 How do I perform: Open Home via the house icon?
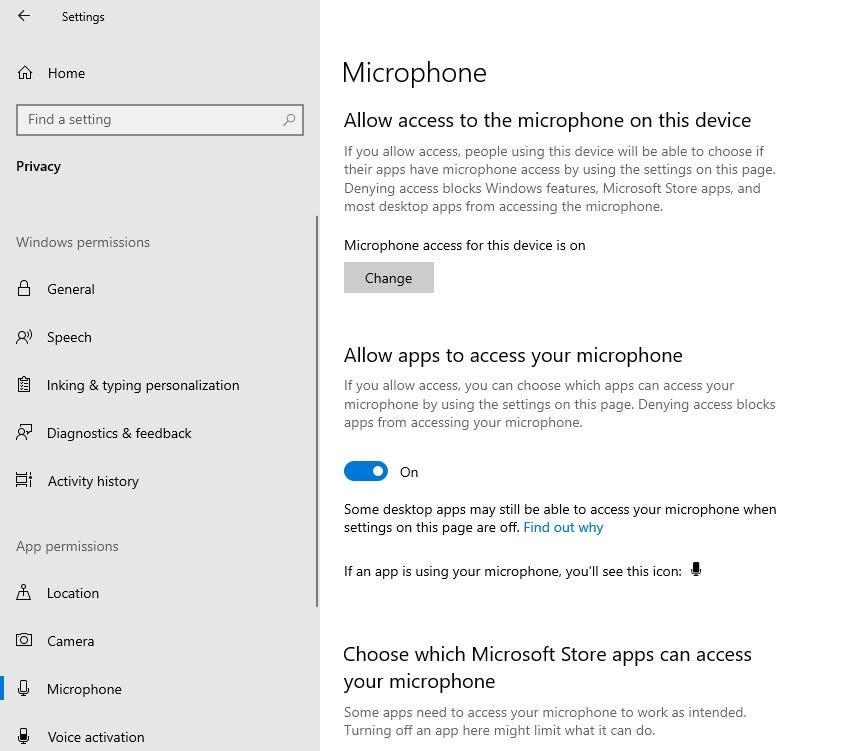pyautogui.click(x=25, y=72)
